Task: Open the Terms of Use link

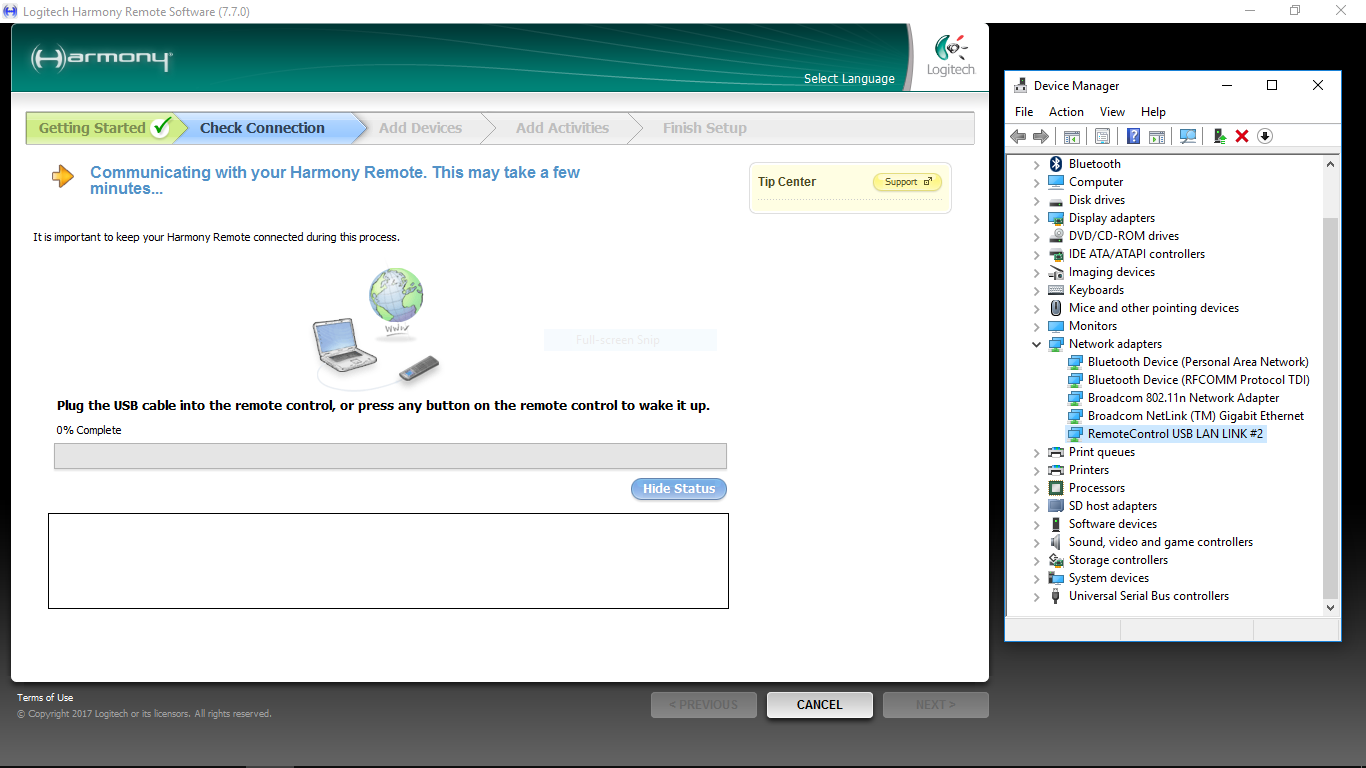Action: (x=45, y=698)
